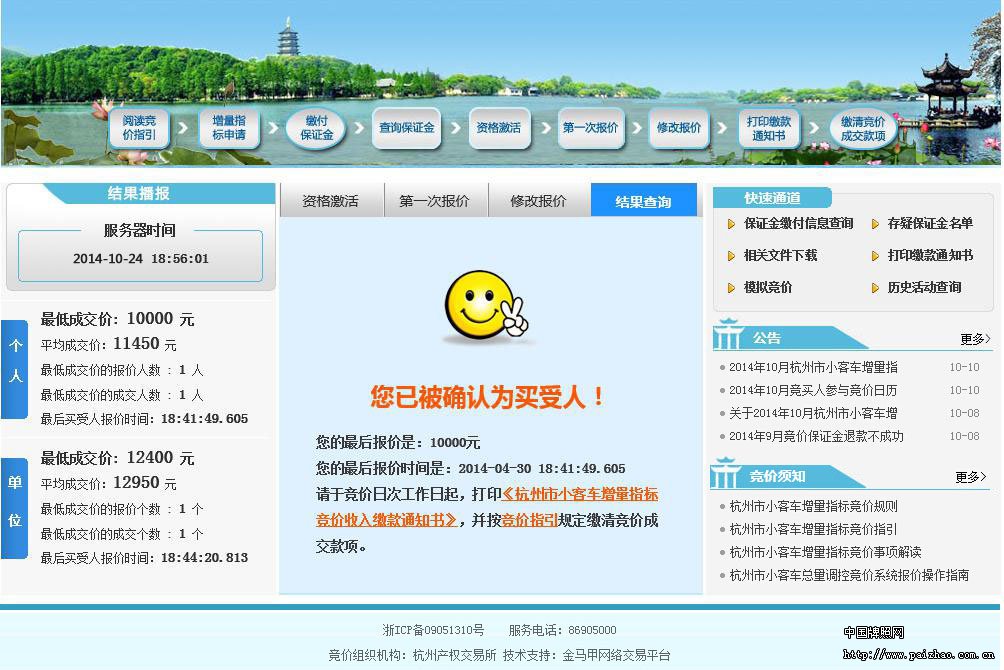The width and height of the screenshot is (1004, 670).
Task: Open the 打印缴款通知书 step in banner
Action: [x=771, y=128]
